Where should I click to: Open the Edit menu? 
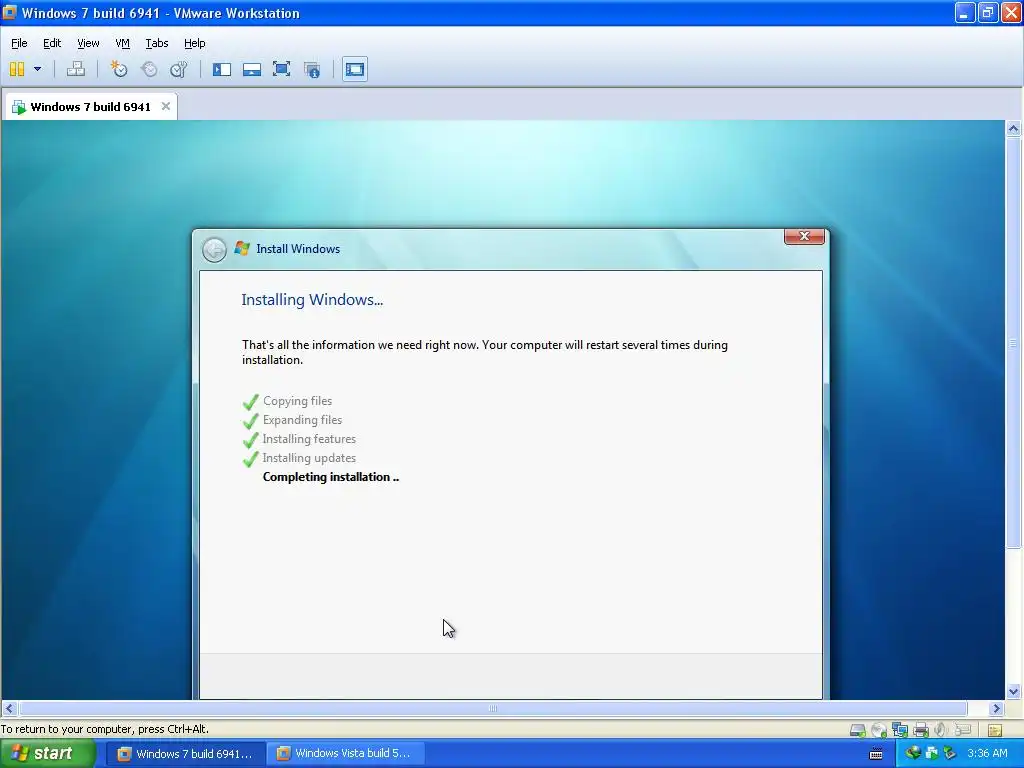coord(52,43)
